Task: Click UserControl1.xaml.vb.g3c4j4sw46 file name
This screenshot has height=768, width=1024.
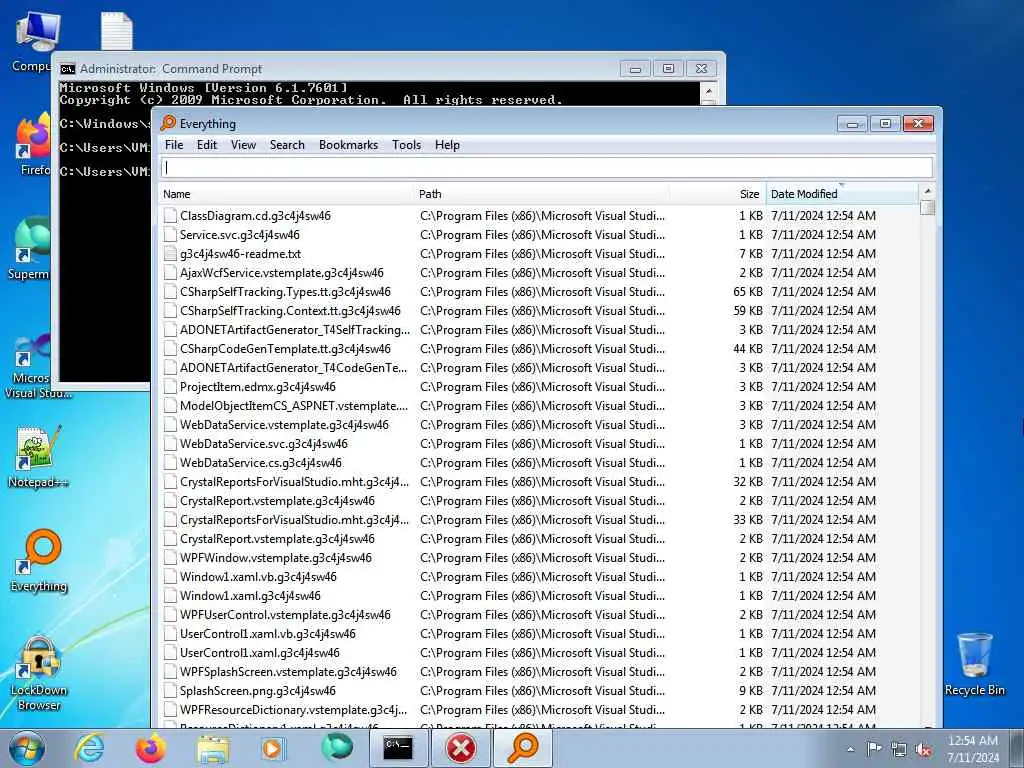Action: click(x=268, y=633)
